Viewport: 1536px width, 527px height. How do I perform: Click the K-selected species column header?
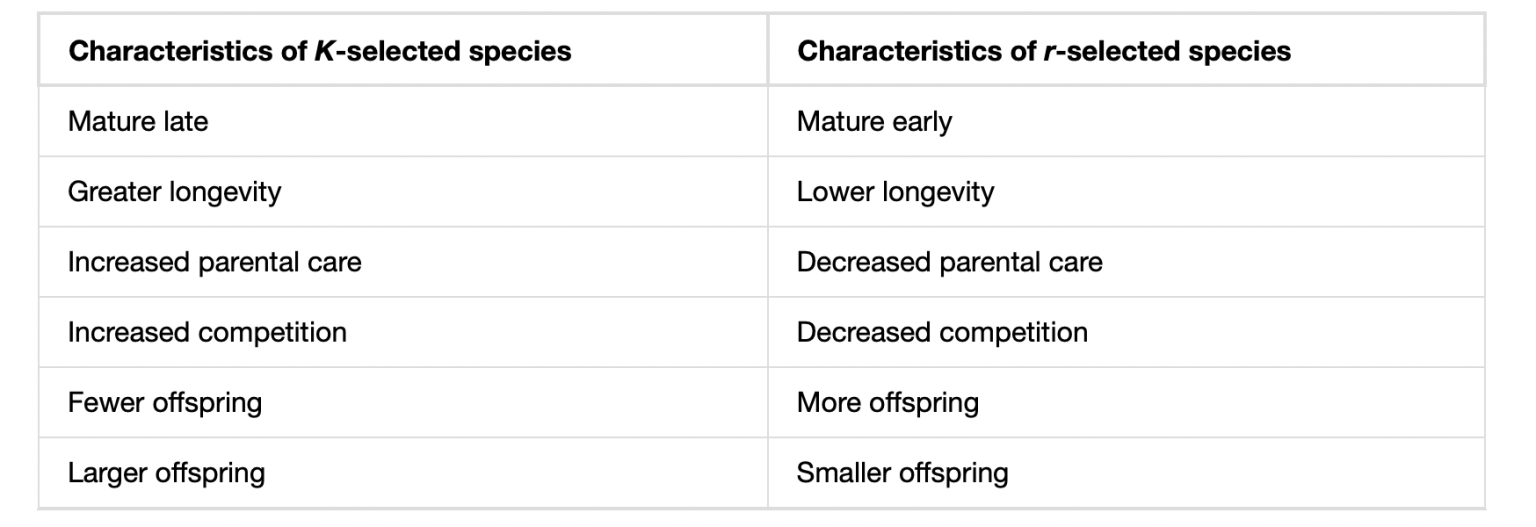[319, 51]
